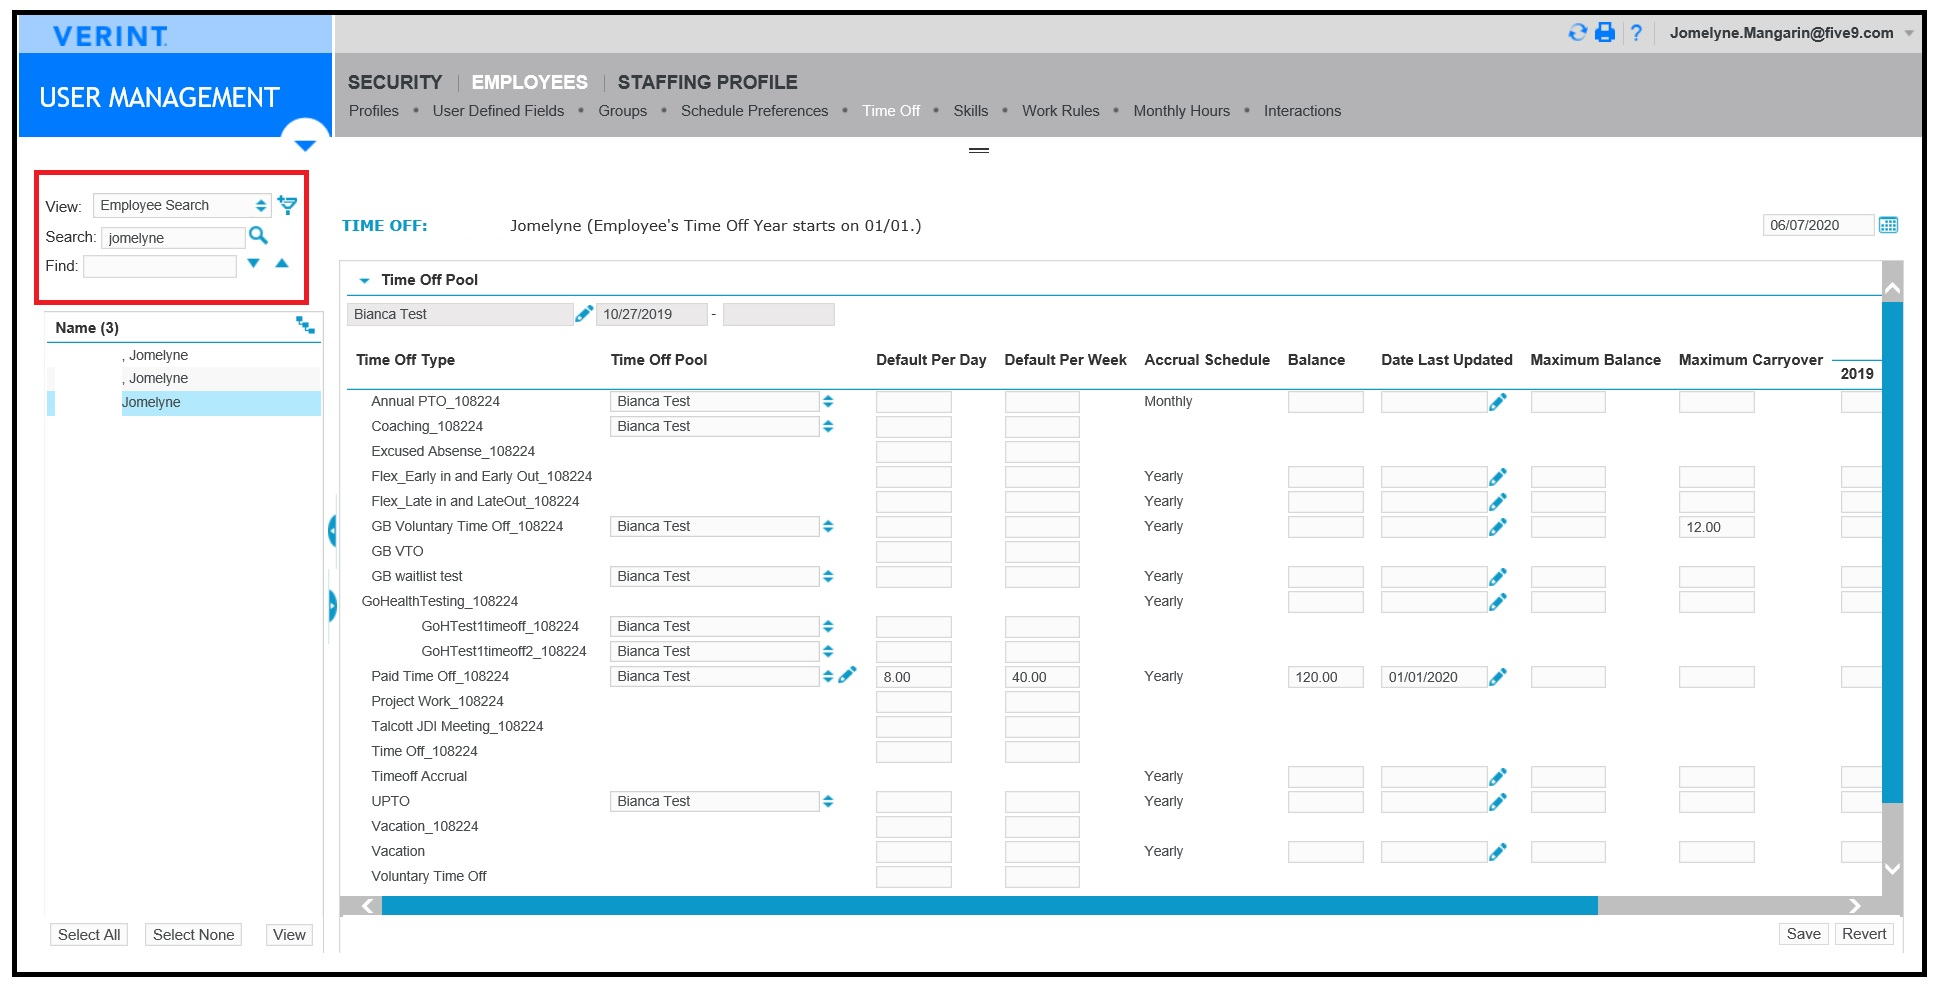Click the horizontal scrollbar right arrow

(1855, 906)
